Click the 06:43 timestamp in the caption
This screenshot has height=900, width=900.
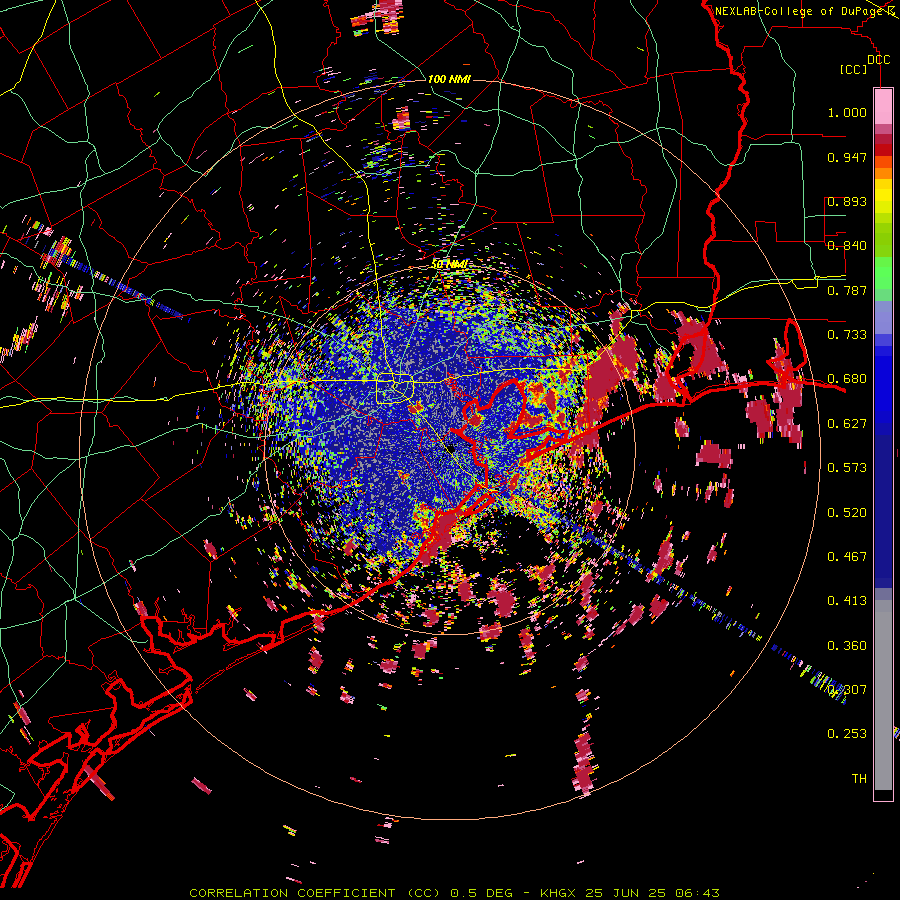coord(697,893)
